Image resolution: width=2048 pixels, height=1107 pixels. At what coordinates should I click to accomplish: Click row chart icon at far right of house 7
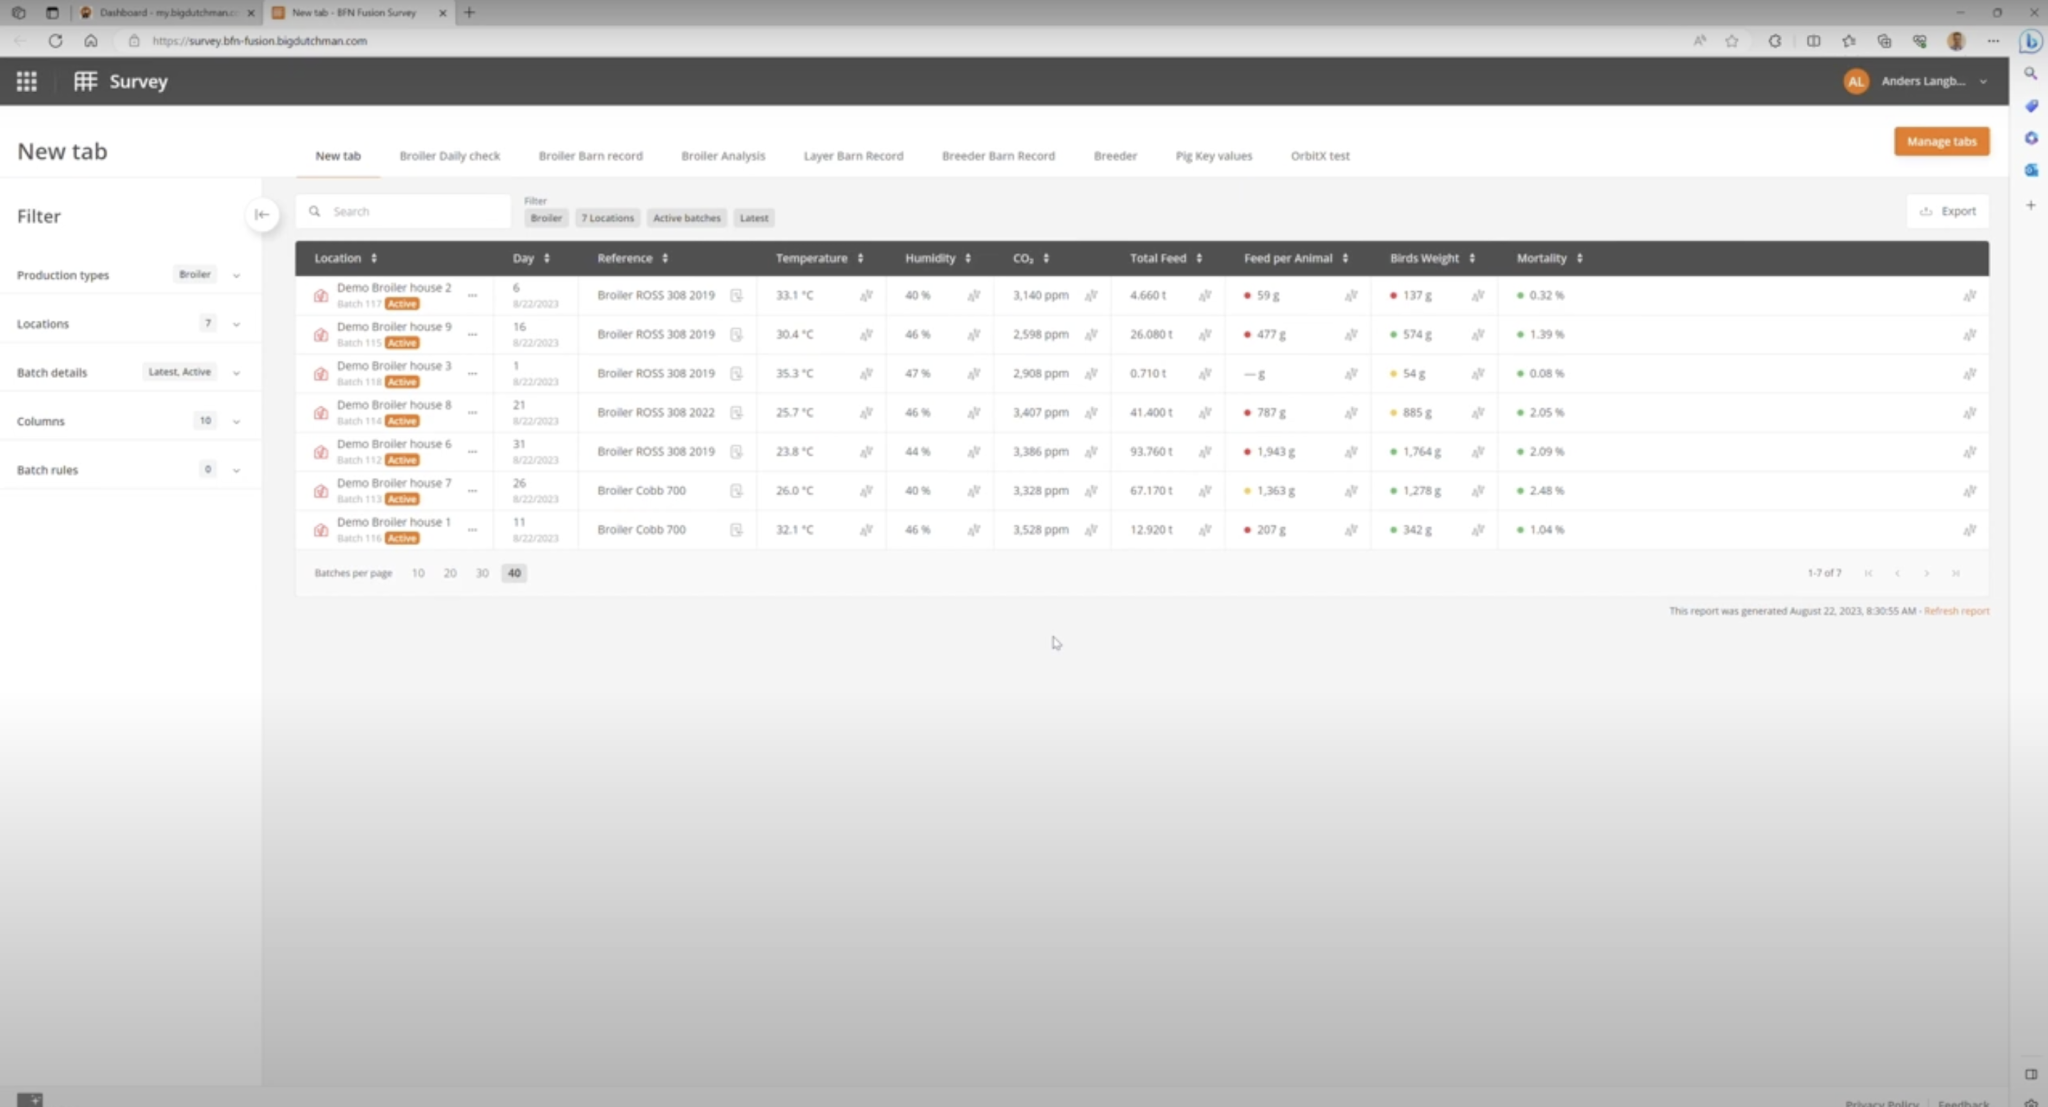[1969, 491]
